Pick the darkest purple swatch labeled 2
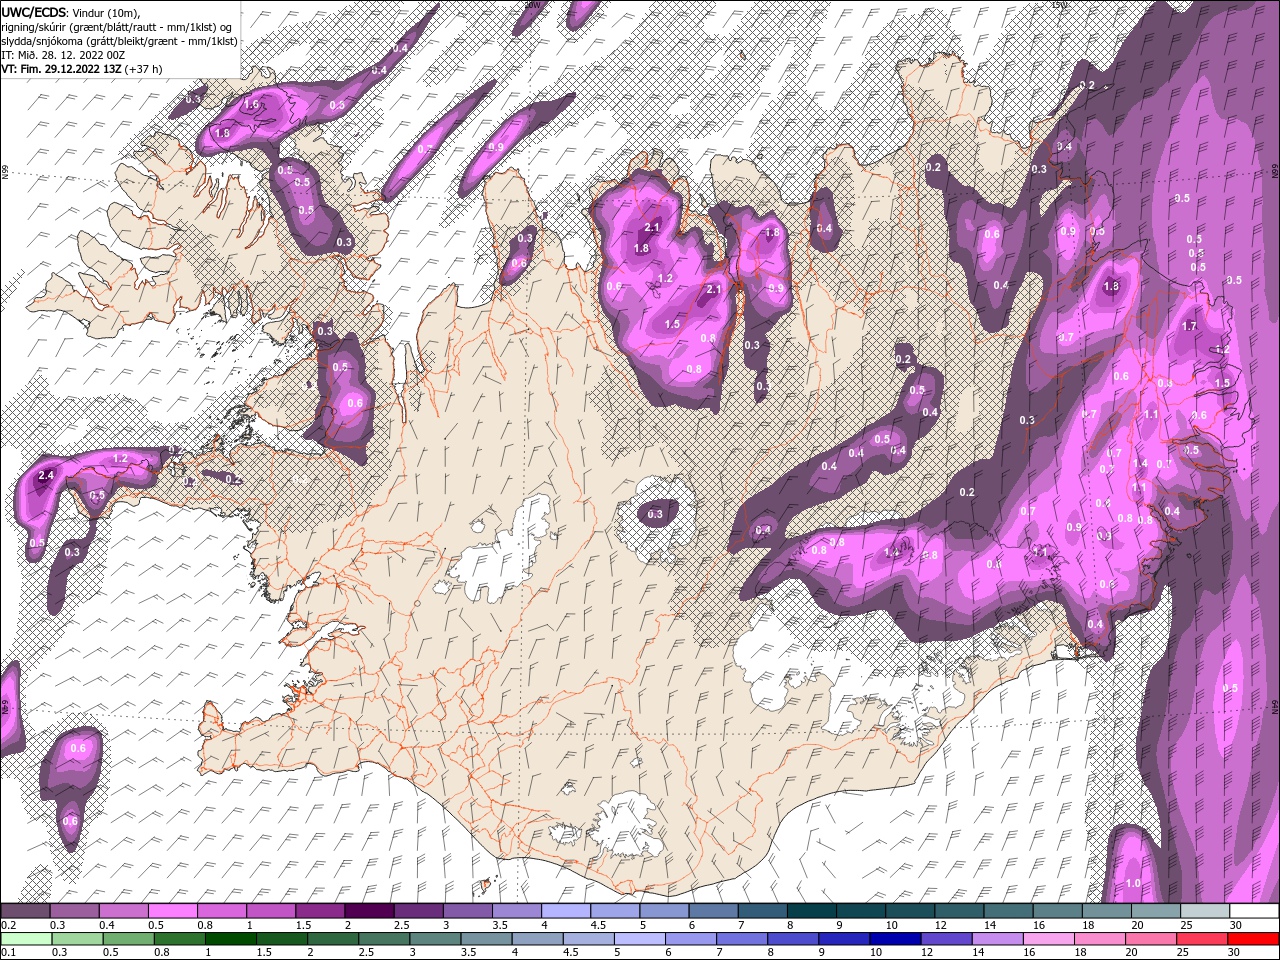This screenshot has height=960, width=1280. [368, 911]
